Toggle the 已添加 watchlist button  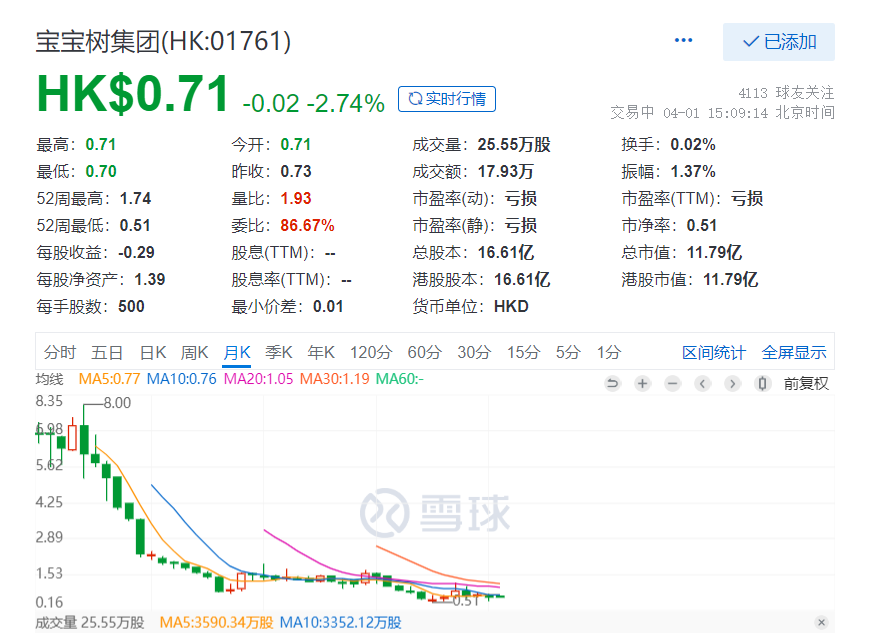coord(779,42)
